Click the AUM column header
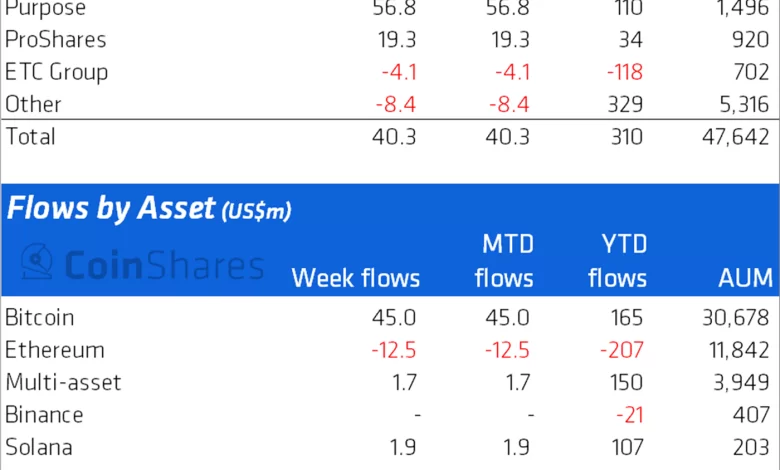The height and width of the screenshot is (470, 780). click(x=744, y=278)
